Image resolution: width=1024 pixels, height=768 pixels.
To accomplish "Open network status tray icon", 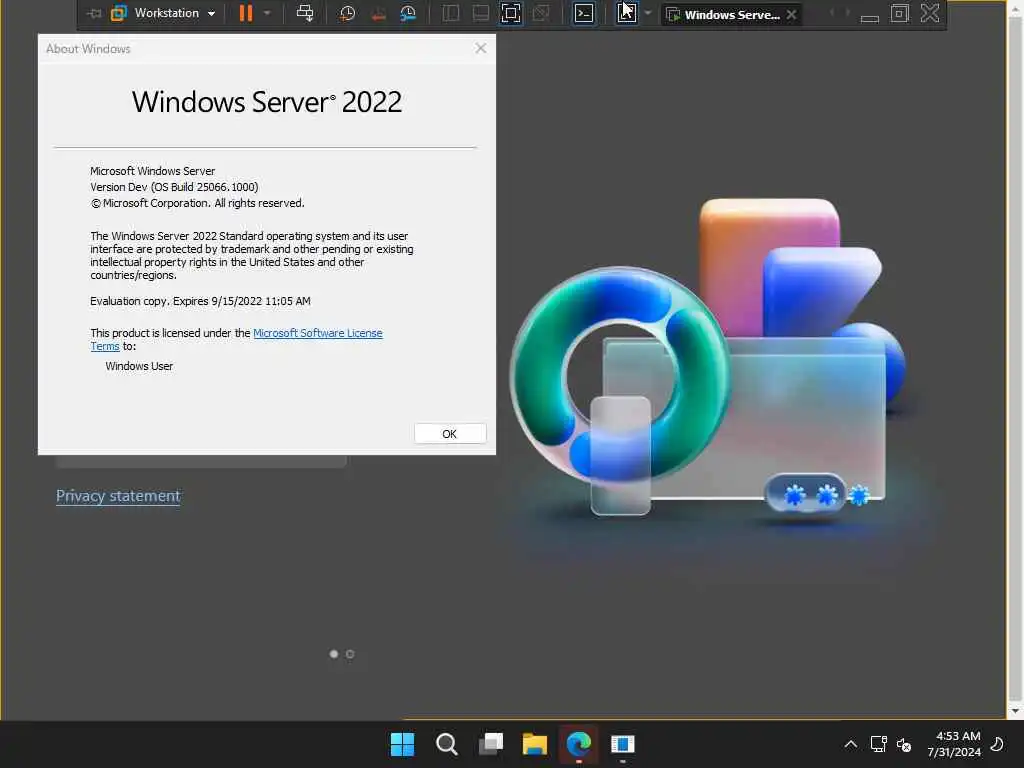I will point(878,744).
